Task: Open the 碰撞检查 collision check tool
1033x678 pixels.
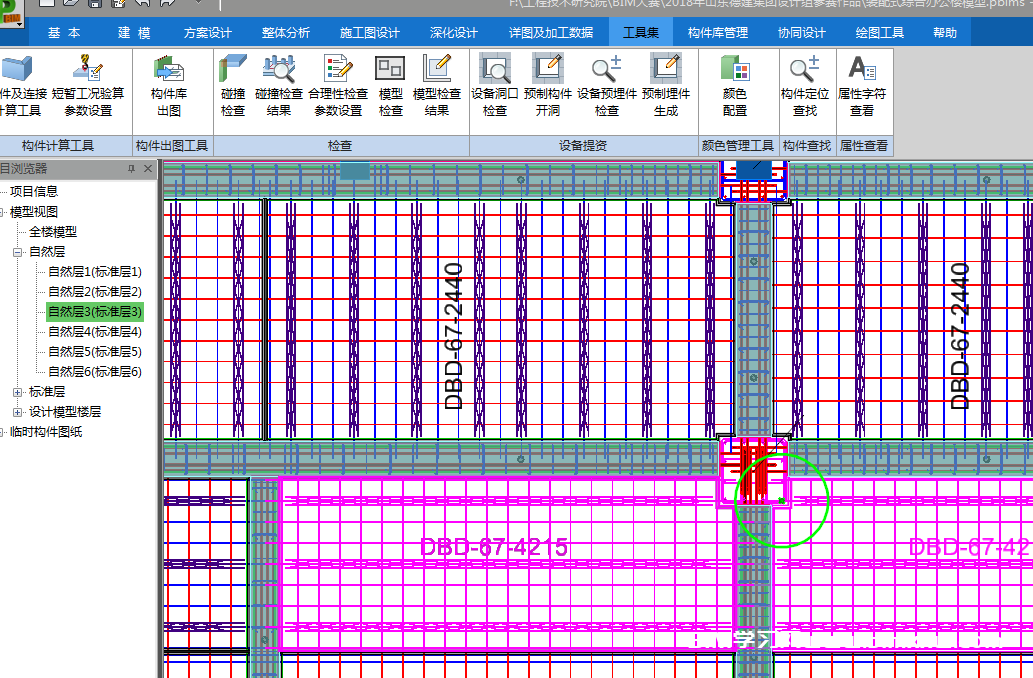Action: 233,85
